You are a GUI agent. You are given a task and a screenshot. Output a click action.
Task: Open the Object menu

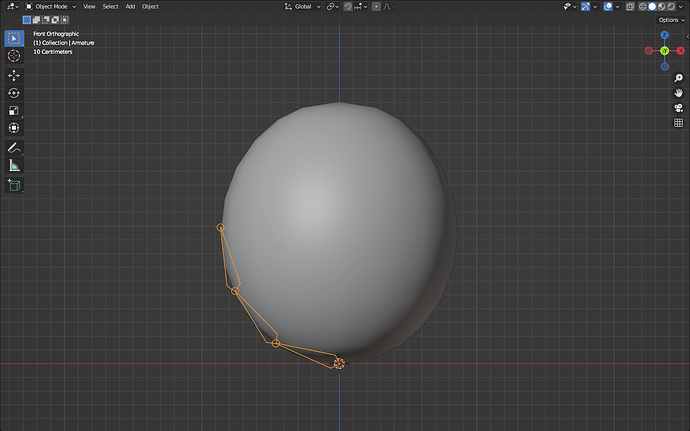coord(150,7)
